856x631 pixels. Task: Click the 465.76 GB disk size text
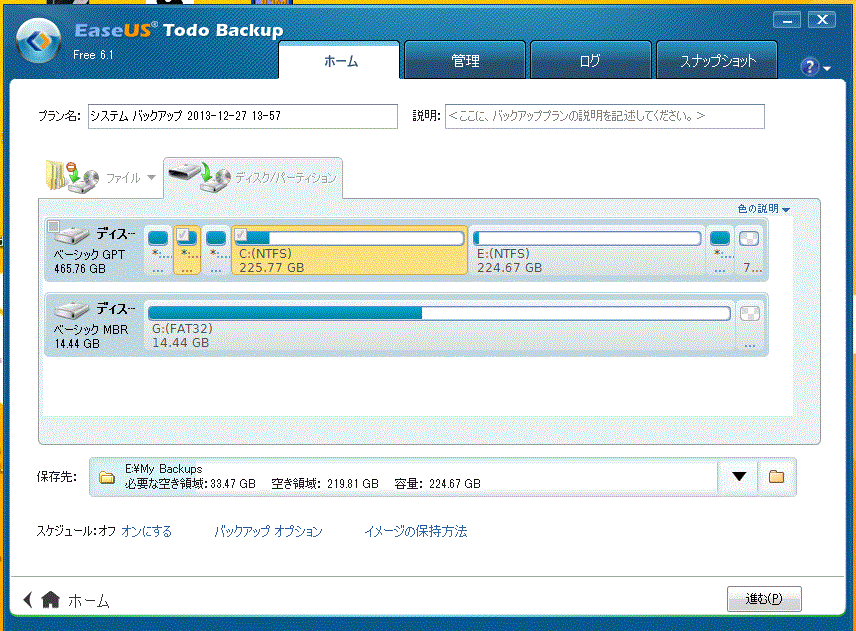80,269
